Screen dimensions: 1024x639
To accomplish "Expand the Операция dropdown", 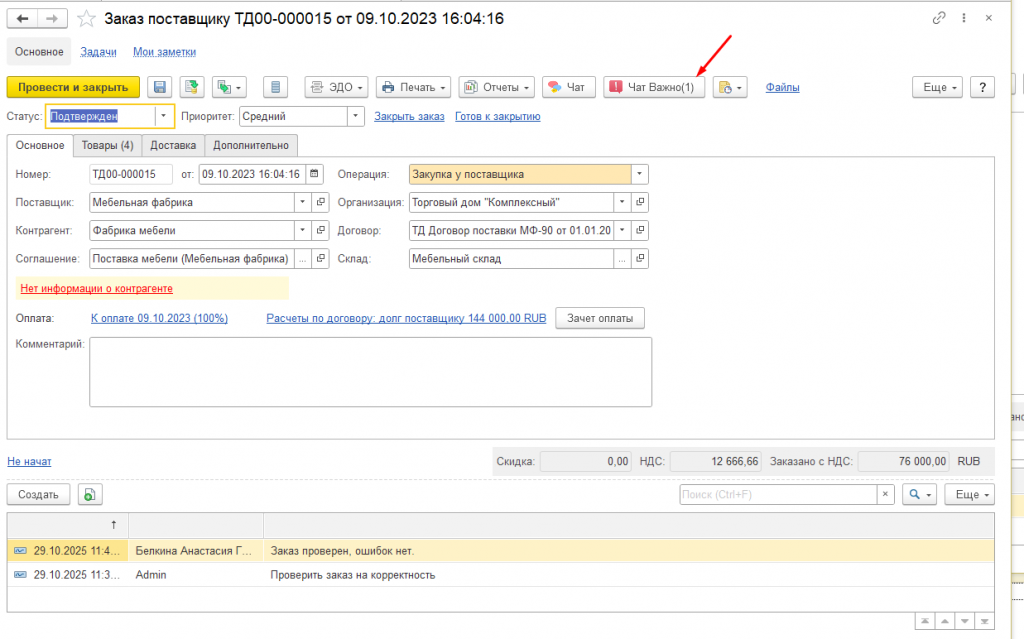I will [639, 174].
